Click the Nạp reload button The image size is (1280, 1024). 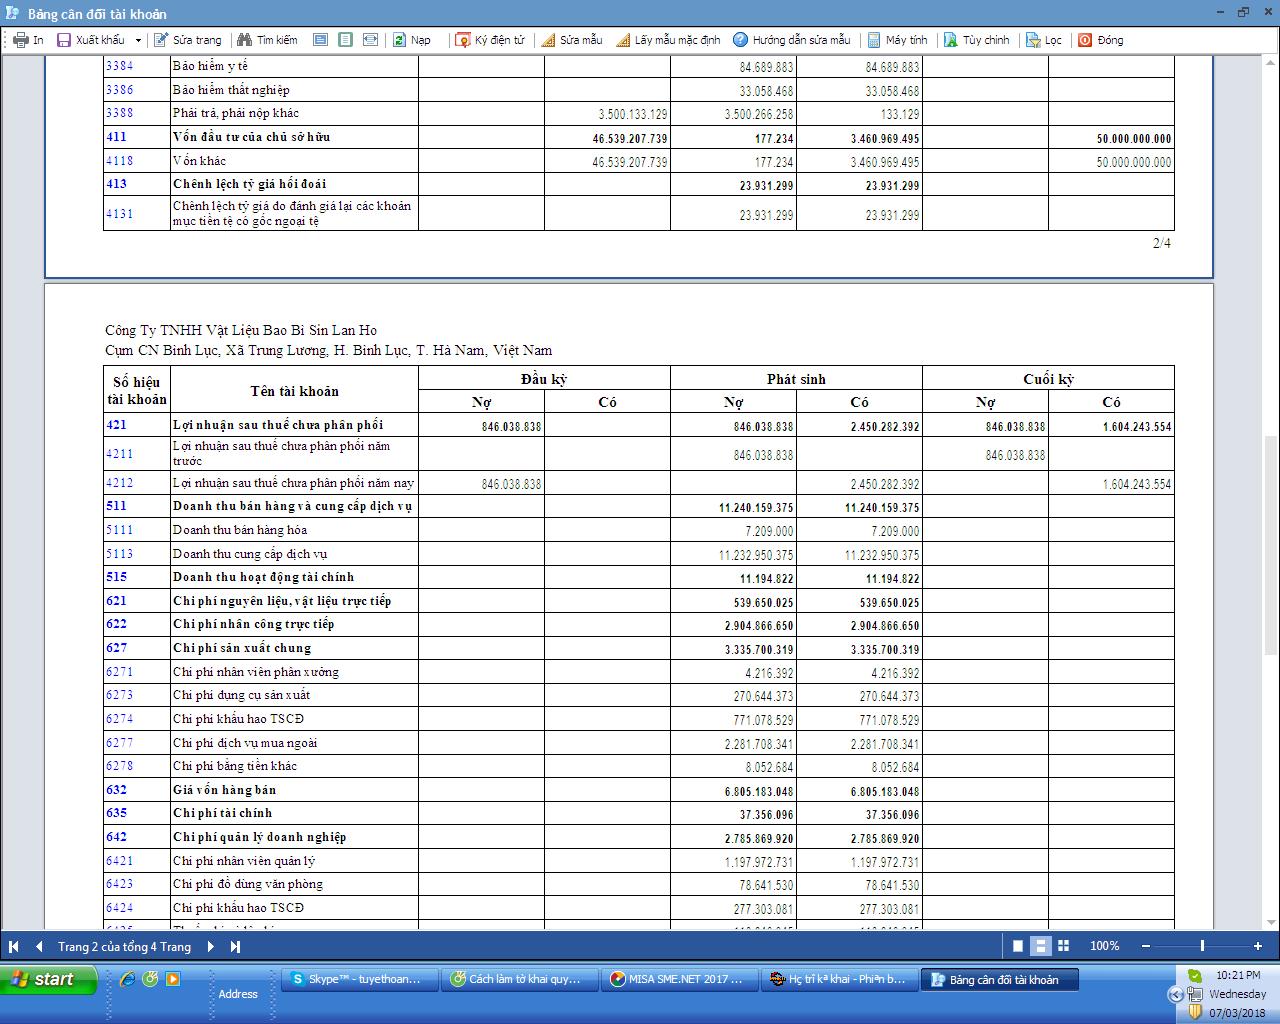(x=411, y=40)
